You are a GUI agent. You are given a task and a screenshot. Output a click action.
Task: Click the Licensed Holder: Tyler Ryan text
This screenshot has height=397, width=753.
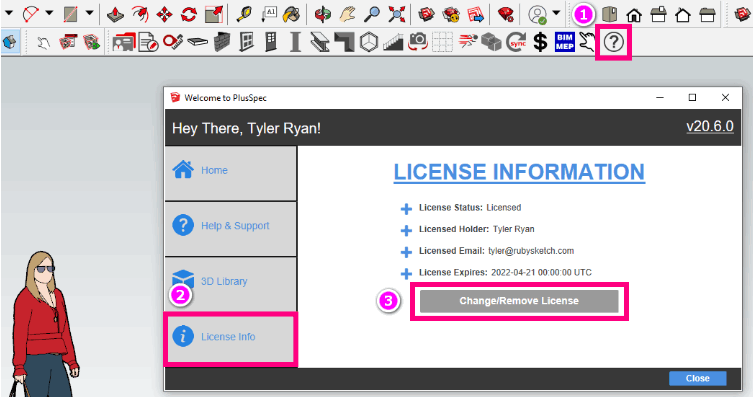pos(477,229)
